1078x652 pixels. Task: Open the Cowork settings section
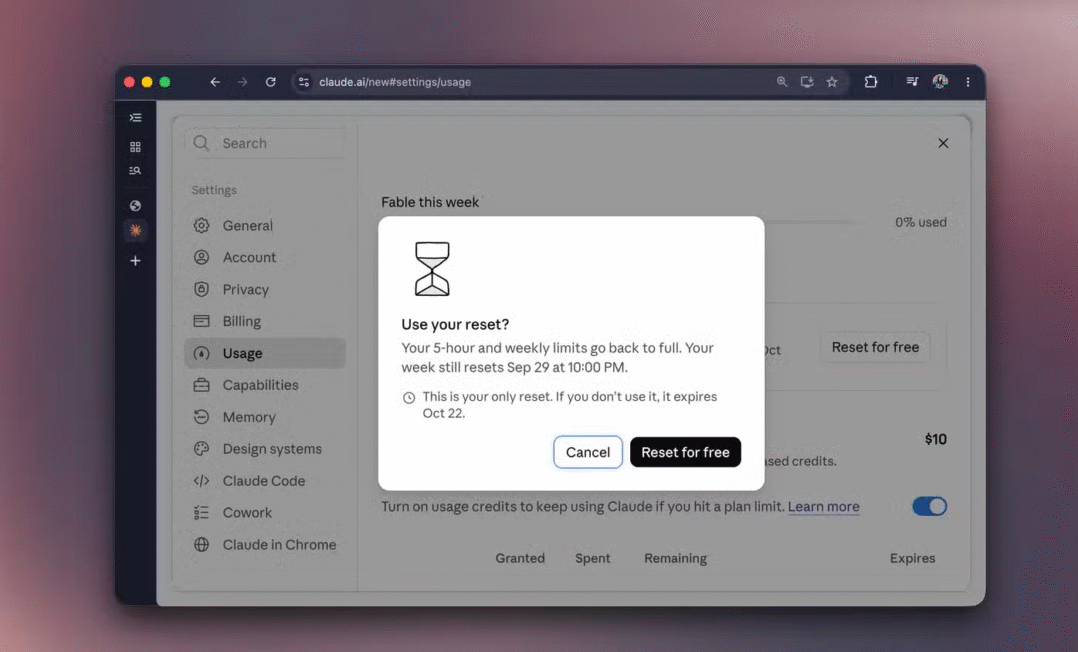(265, 512)
